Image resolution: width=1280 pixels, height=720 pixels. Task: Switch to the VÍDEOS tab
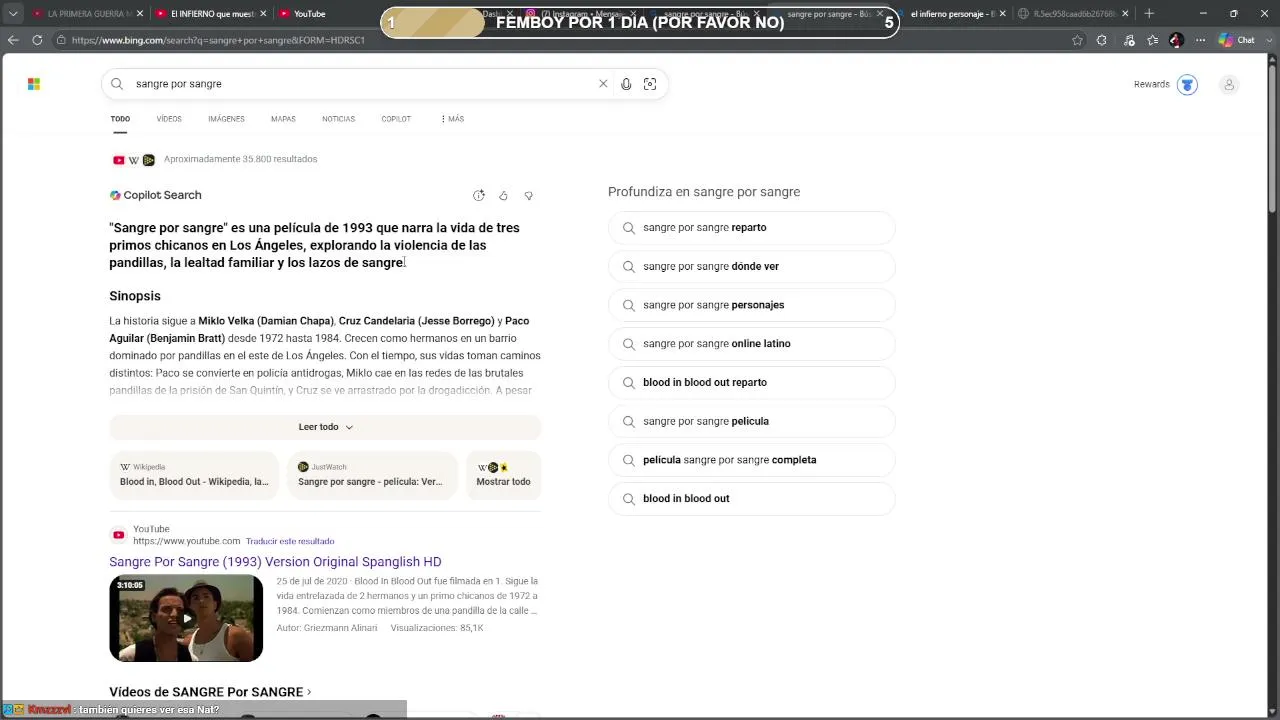(169, 119)
